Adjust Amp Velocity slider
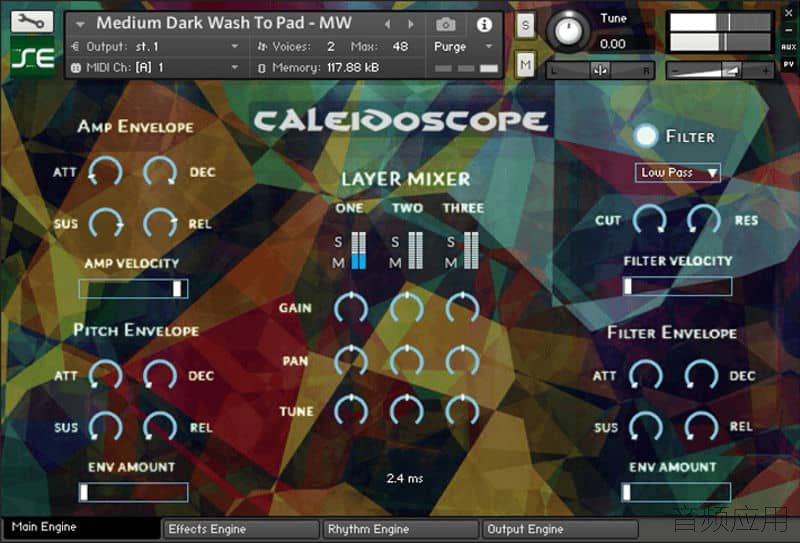The image size is (800, 543). pos(133,288)
